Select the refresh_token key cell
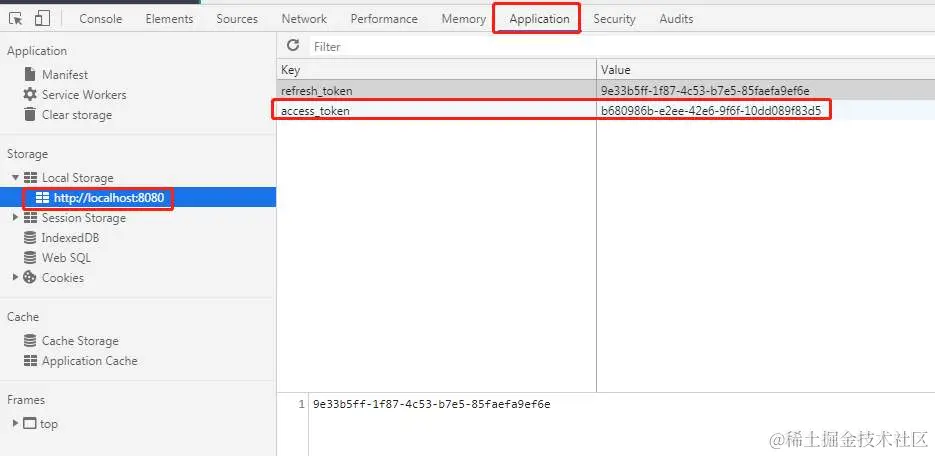The width and height of the screenshot is (935, 456). click(x=436, y=91)
